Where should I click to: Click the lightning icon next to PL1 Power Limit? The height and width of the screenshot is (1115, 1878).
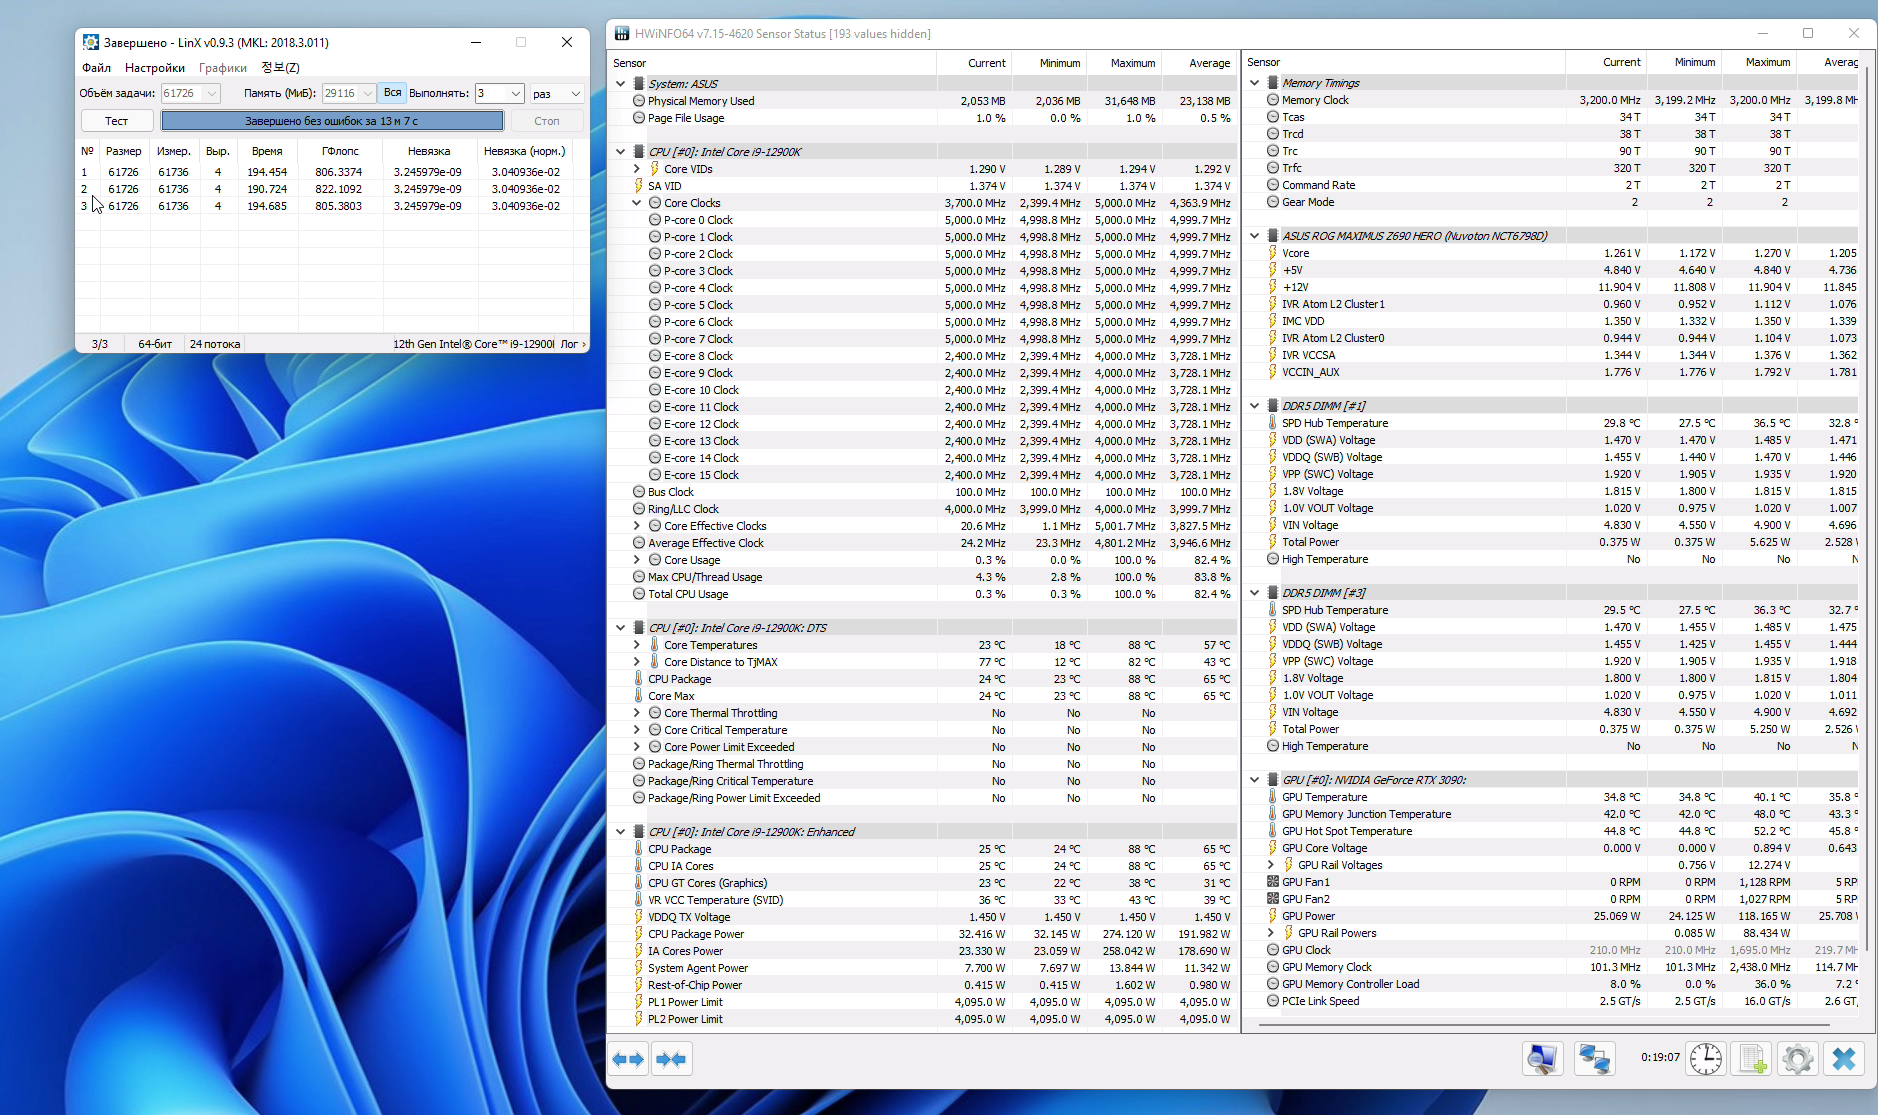point(639,1002)
